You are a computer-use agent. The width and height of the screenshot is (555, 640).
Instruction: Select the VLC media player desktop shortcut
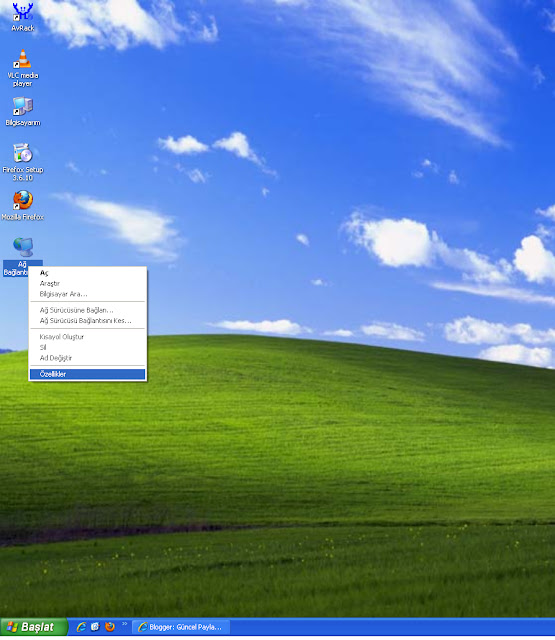click(22, 68)
